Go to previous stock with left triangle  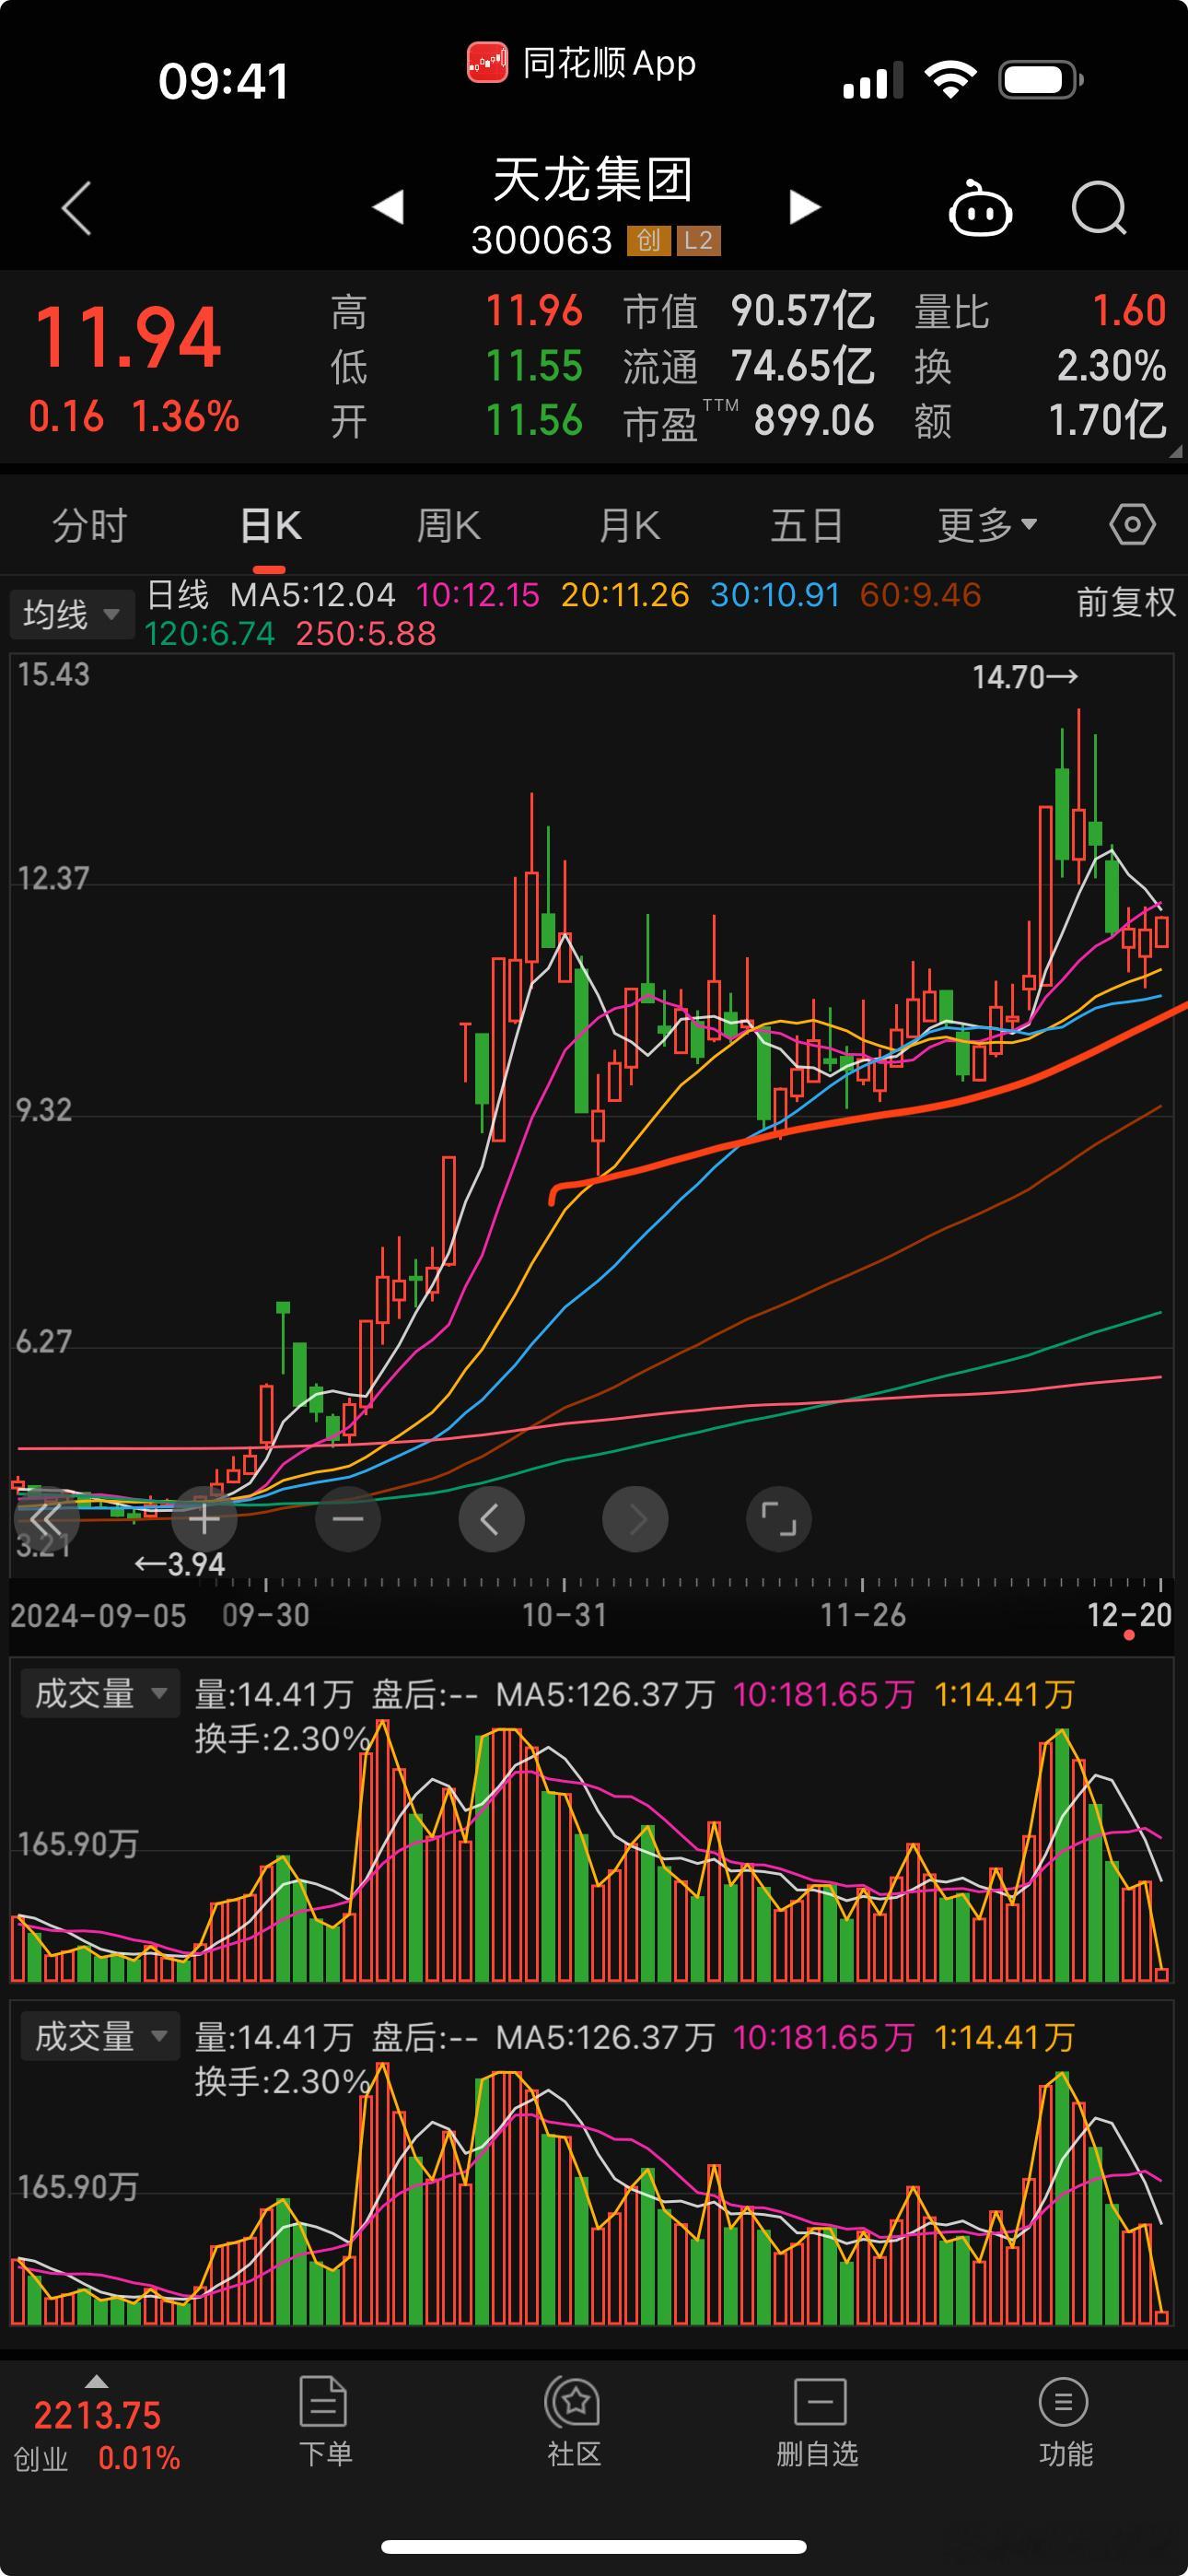click(x=388, y=207)
